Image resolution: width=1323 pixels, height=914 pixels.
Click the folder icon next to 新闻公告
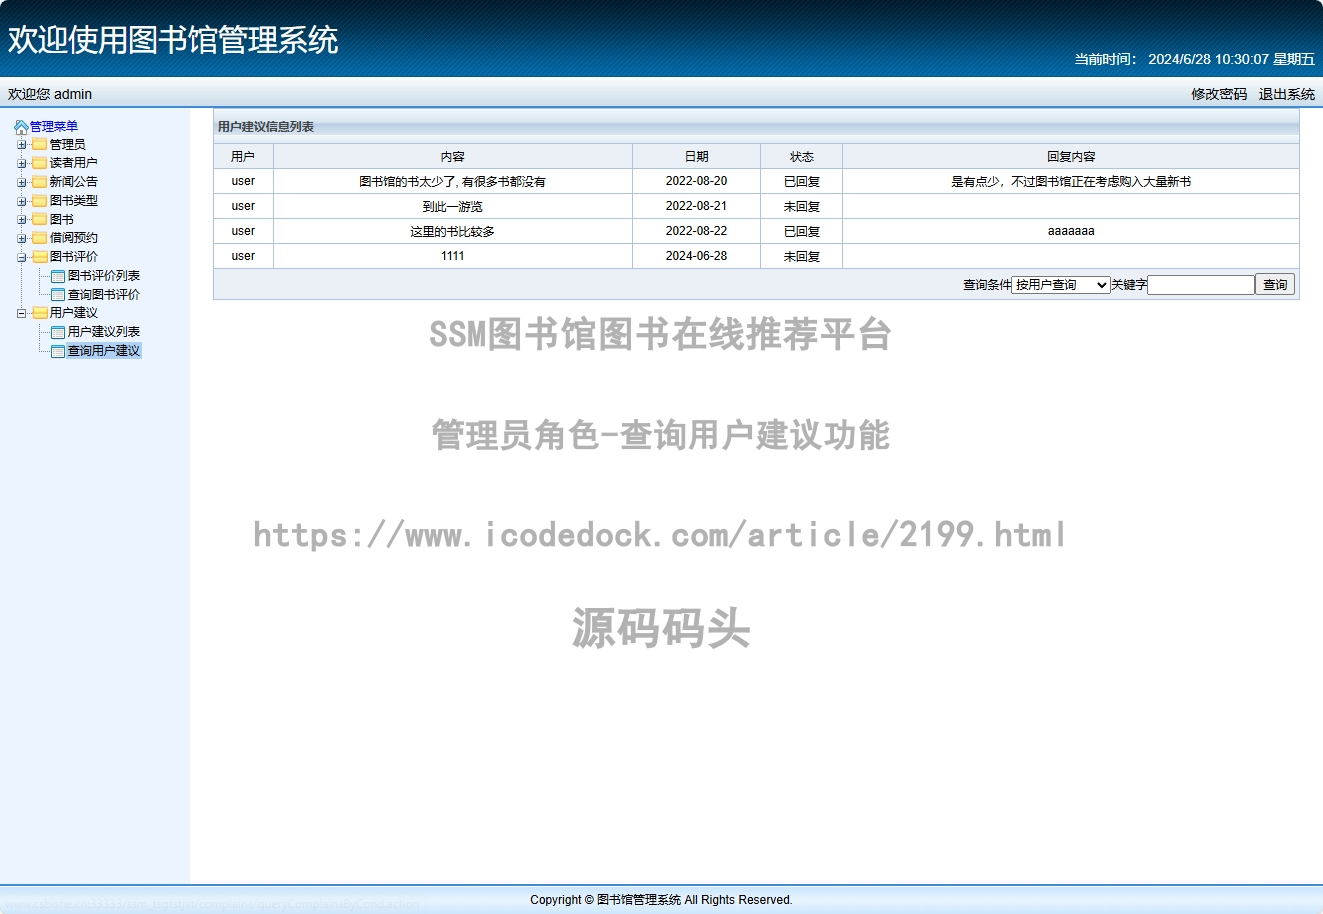pyautogui.click(x=40, y=182)
